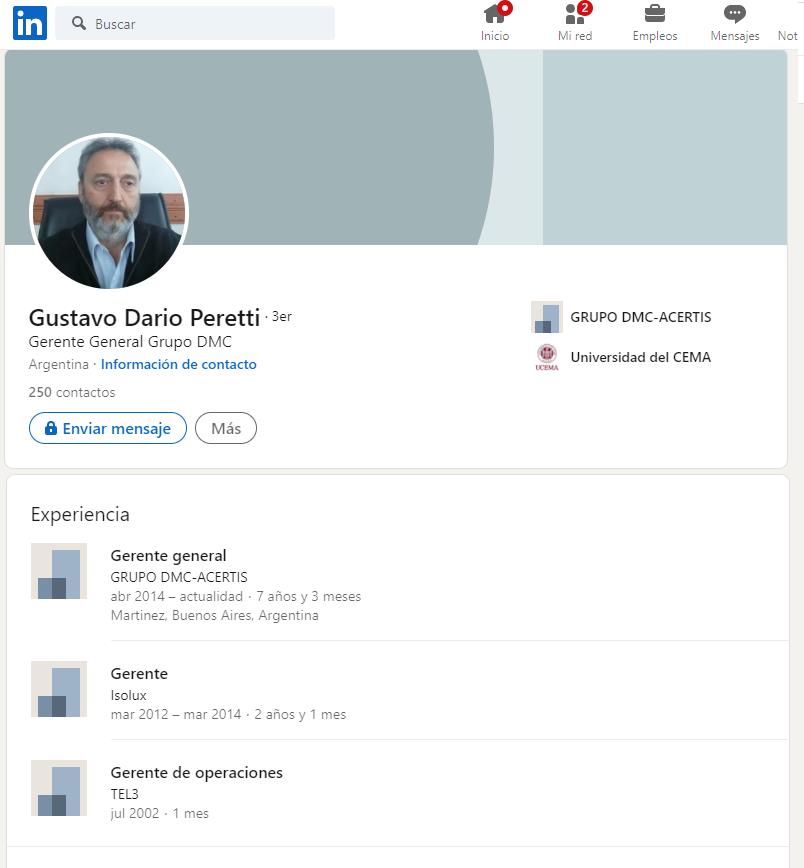Viewport: 804px width, 868px height.
Task: View the Mi red notifications badge
Action: click(585, 8)
